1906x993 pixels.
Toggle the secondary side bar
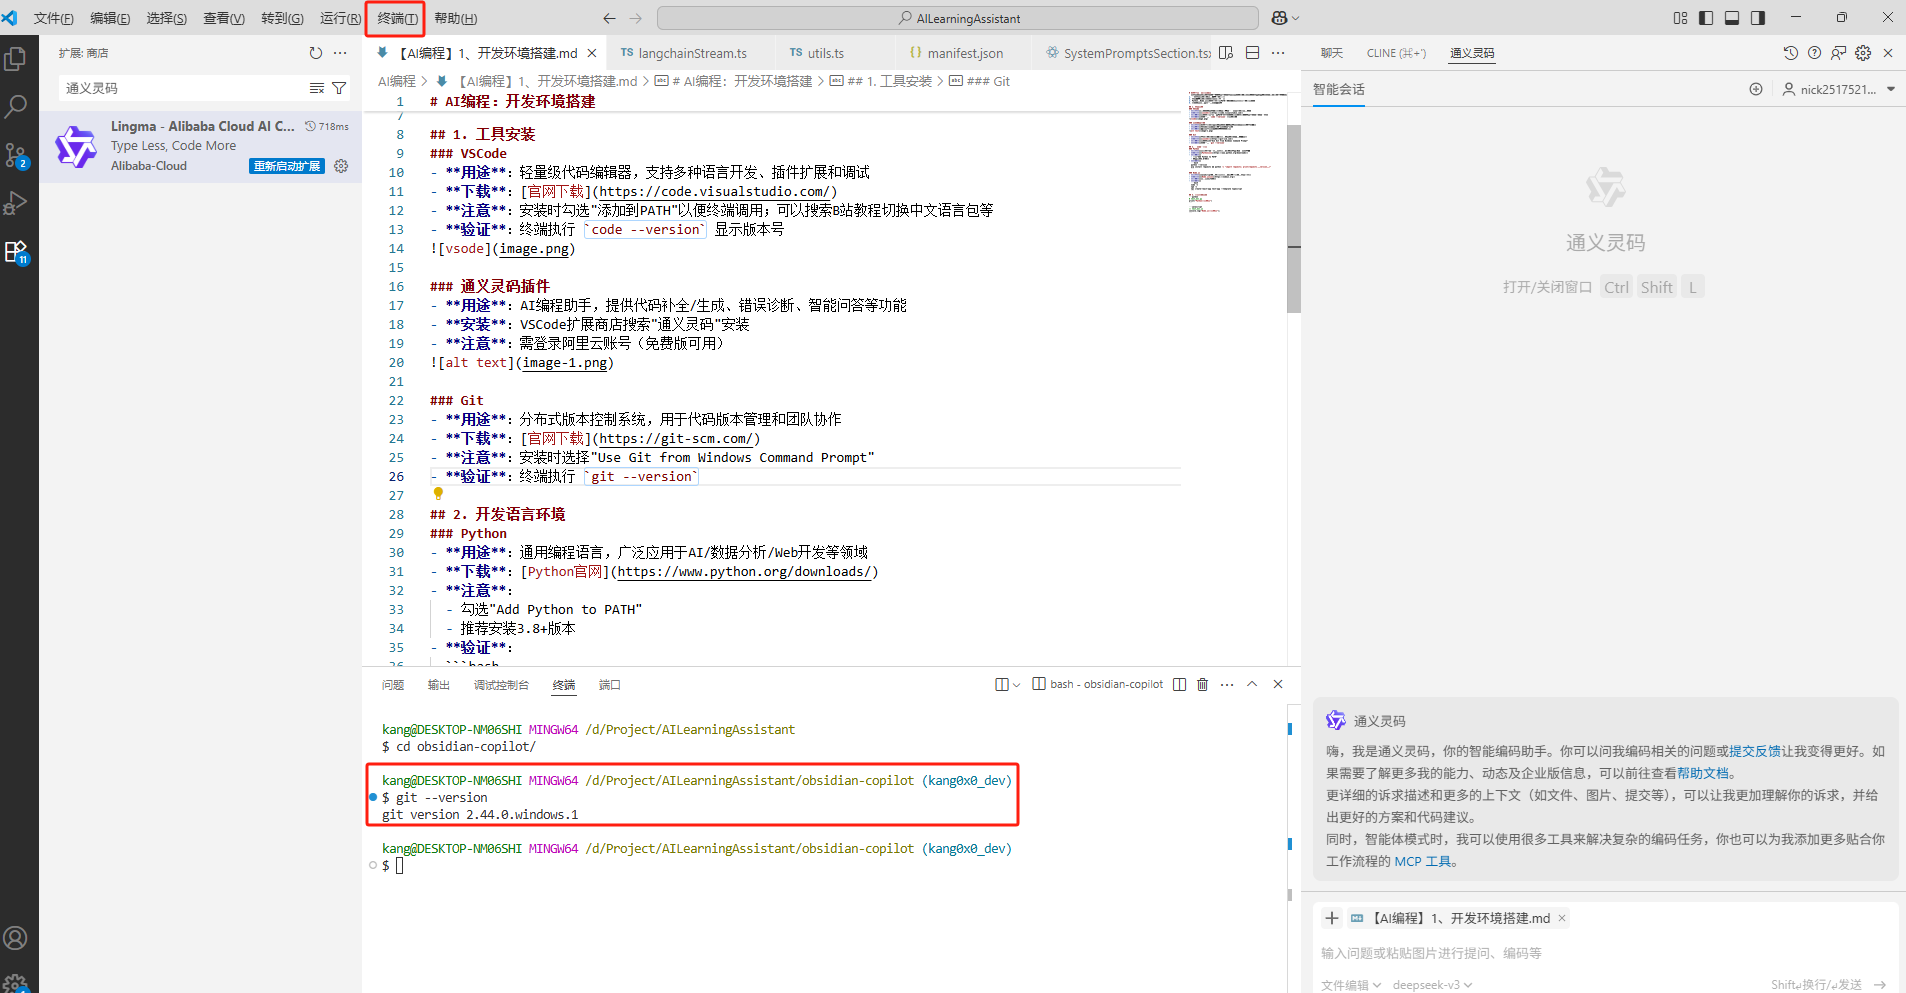coord(1758,18)
